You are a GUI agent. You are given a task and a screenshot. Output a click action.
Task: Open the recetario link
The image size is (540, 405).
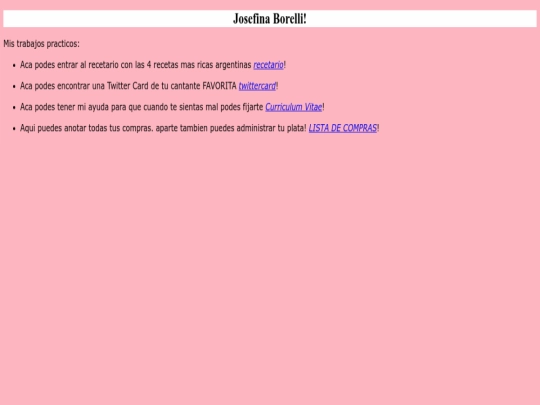pos(268,65)
